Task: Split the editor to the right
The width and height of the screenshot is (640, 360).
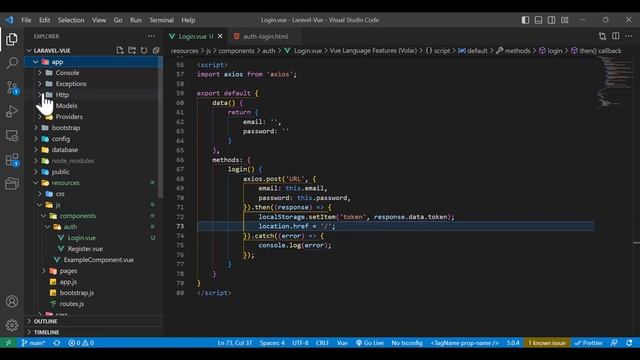Action: [616, 36]
